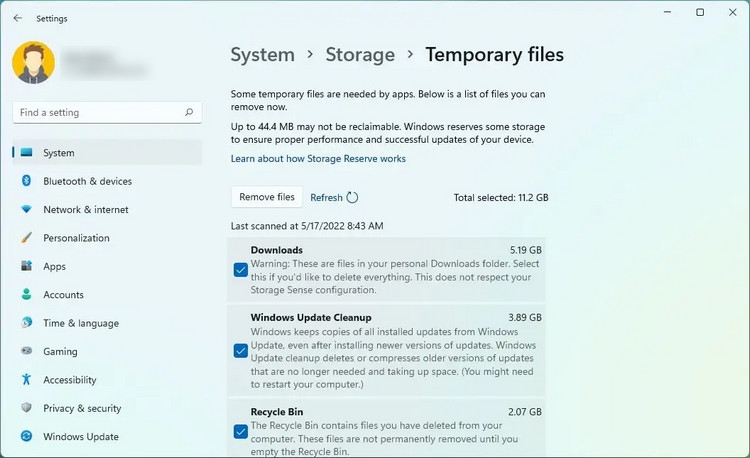This screenshot has height=458, width=750.
Task: Click the circular refresh arrow icon
Action: [x=352, y=197]
